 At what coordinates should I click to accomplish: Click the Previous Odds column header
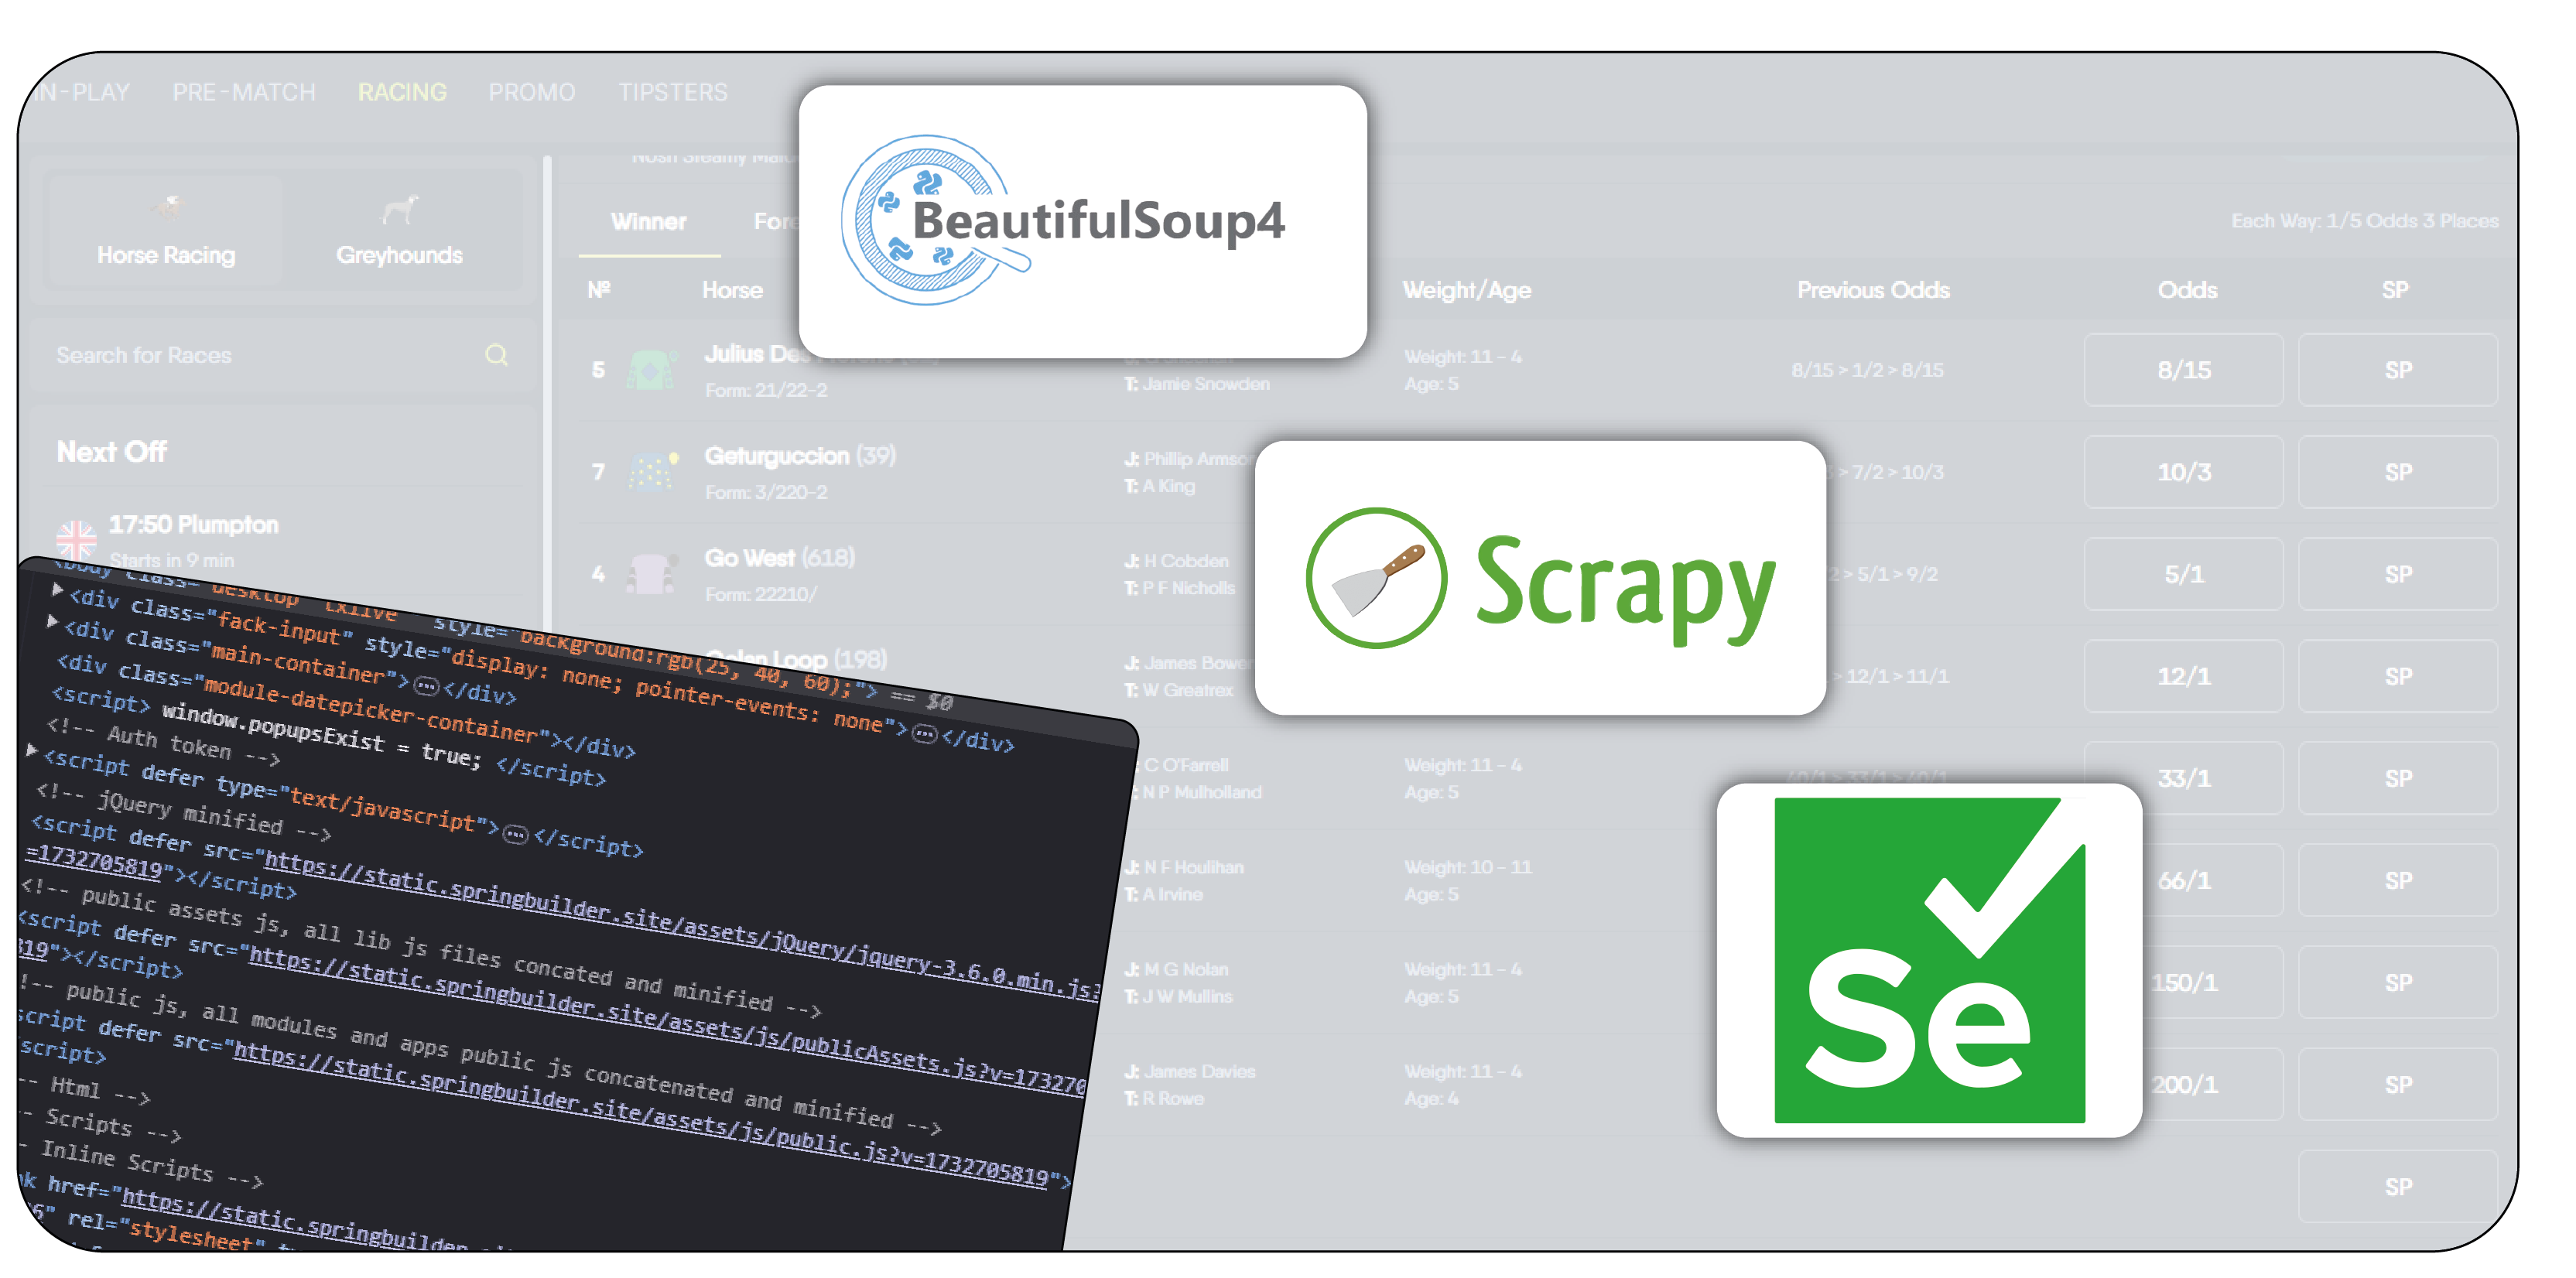pyautogui.click(x=1873, y=290)
